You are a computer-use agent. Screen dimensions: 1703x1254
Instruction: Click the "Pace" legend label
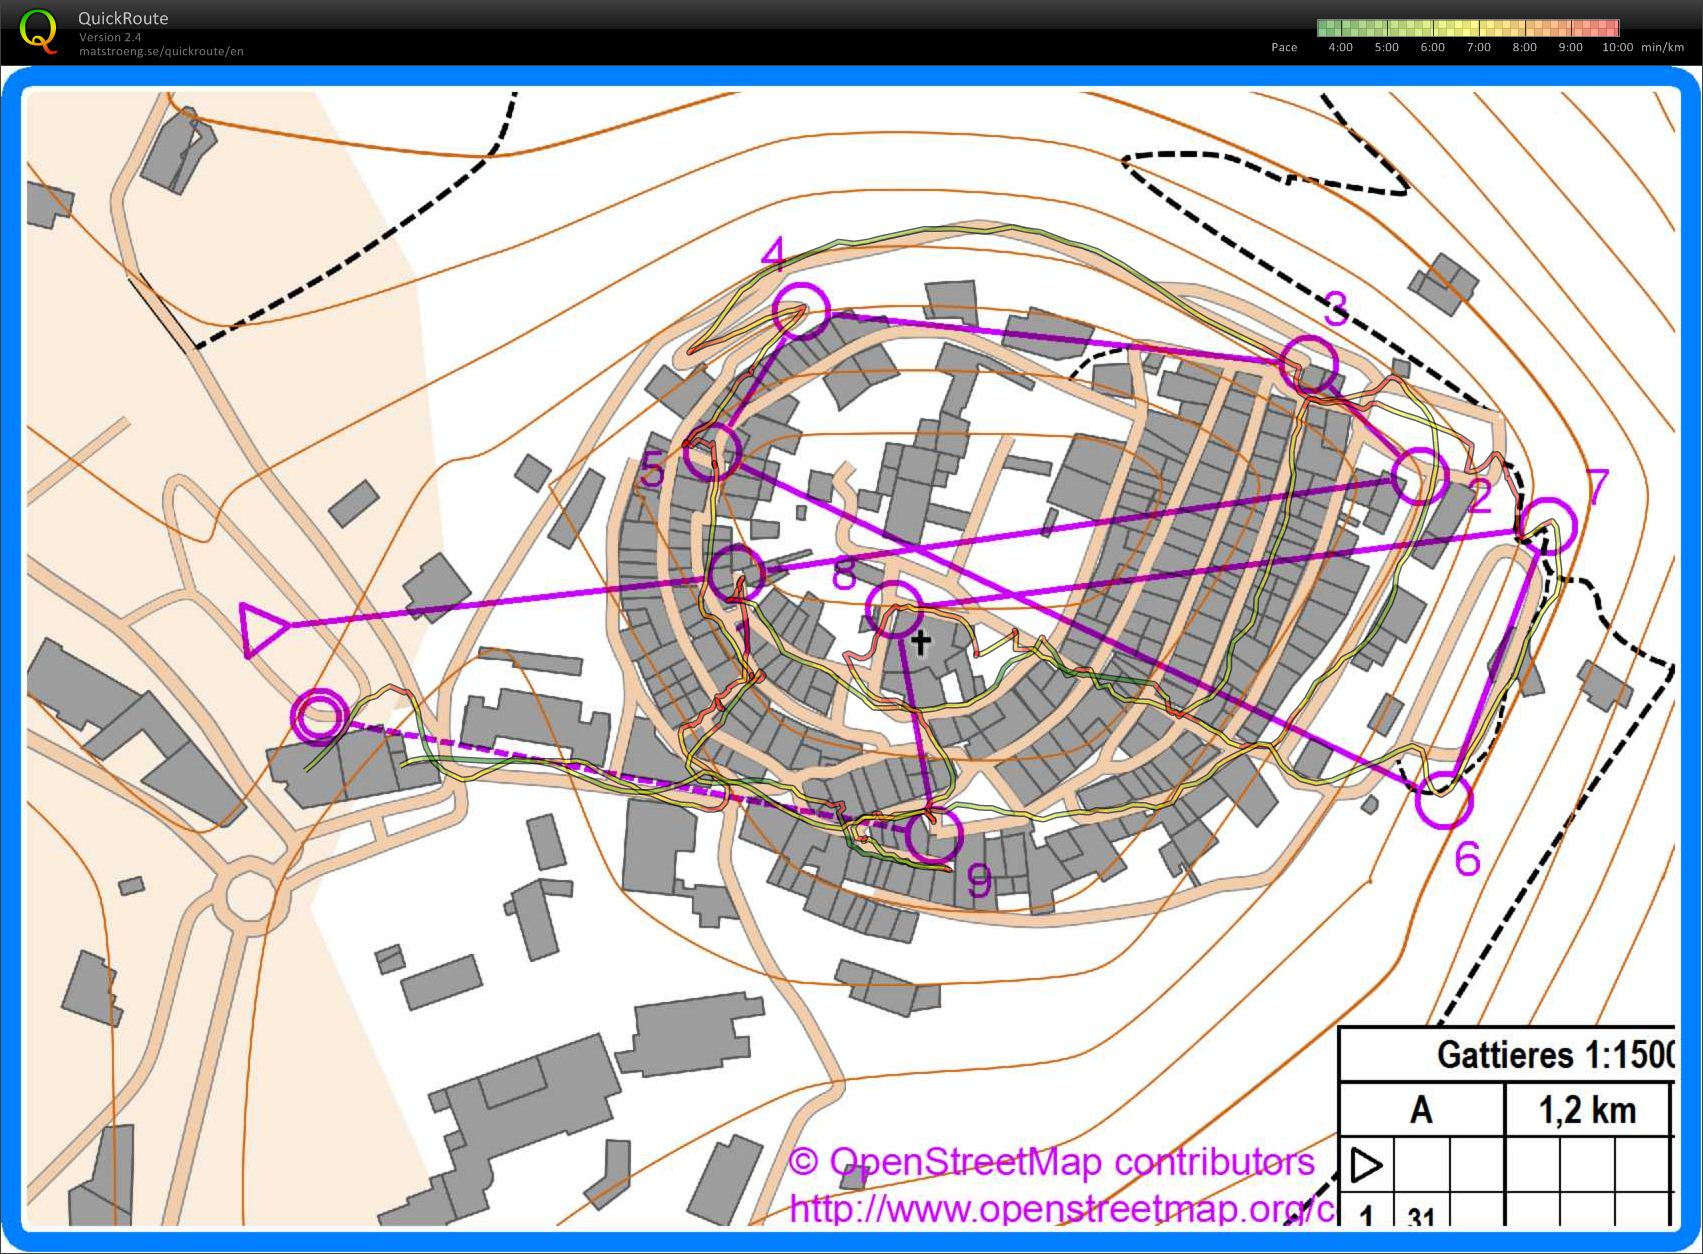pos(1284,47)
